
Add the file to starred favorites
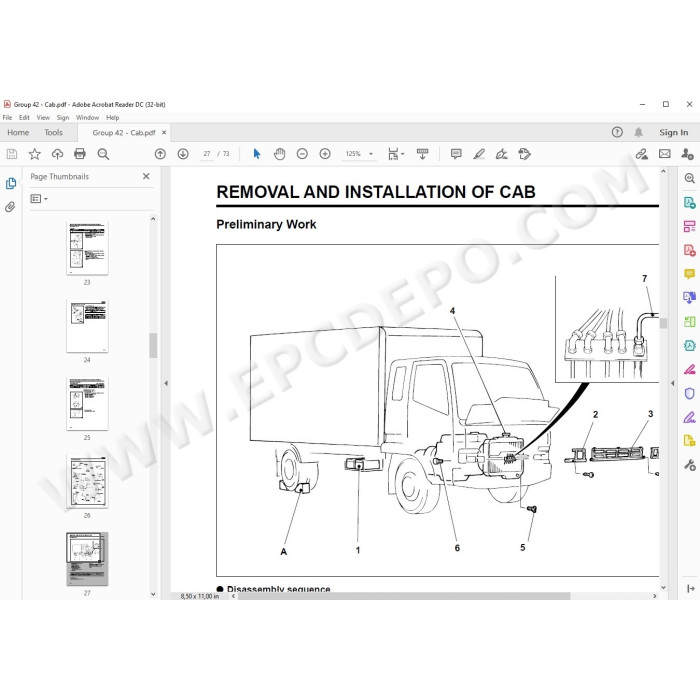[x=34, y=154]
